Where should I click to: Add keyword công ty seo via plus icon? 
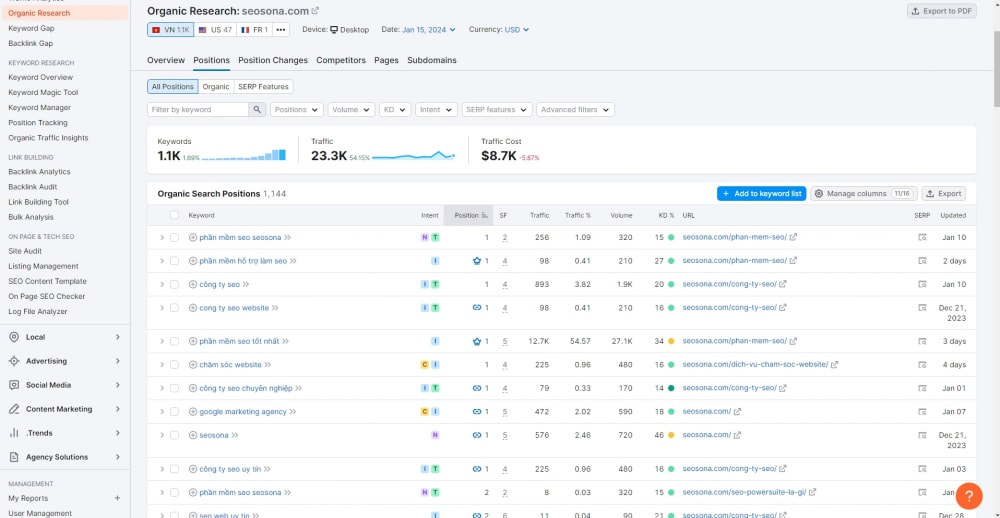pyautogui.click(x=193, y=285)
